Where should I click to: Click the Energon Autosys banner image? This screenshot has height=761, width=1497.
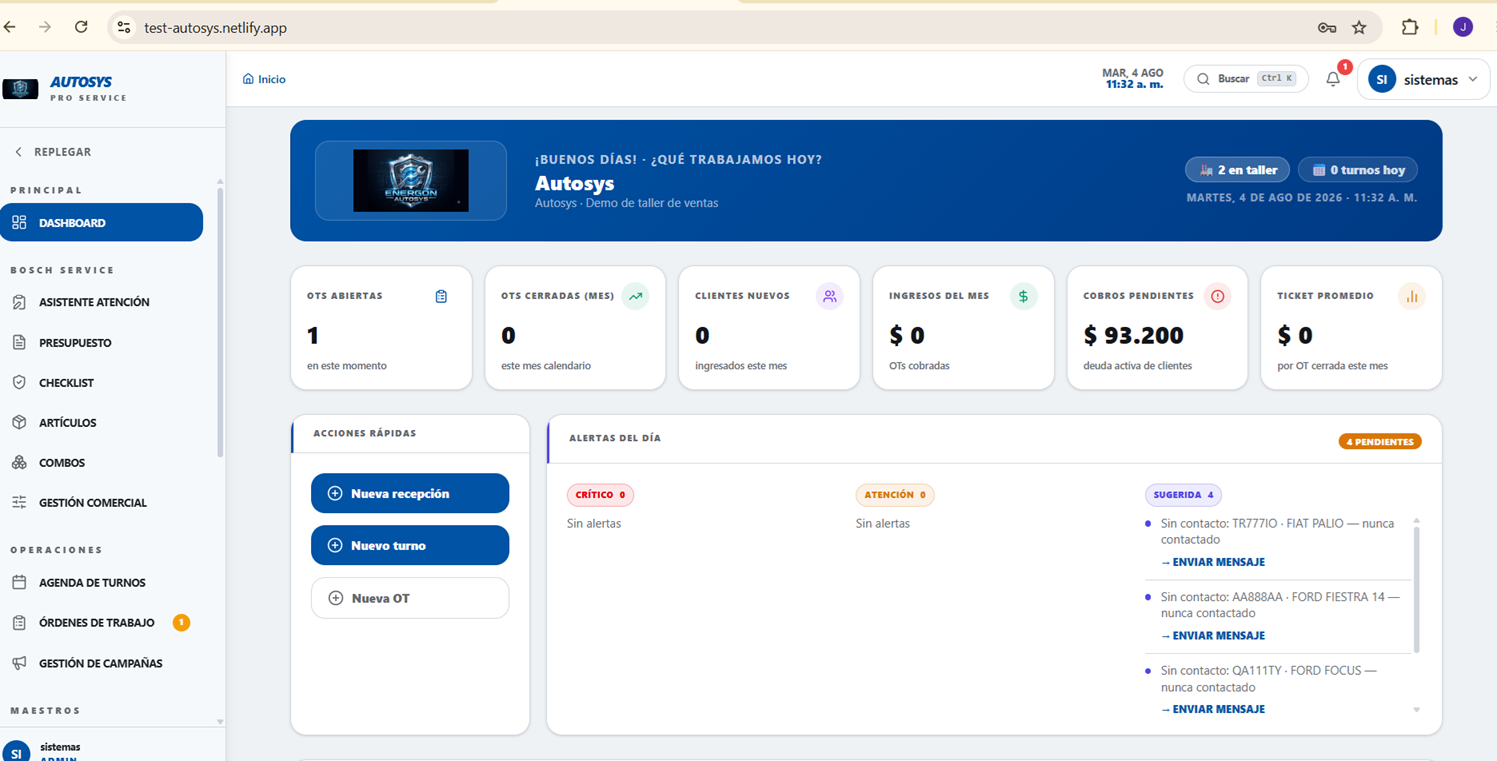click(411, 180)
